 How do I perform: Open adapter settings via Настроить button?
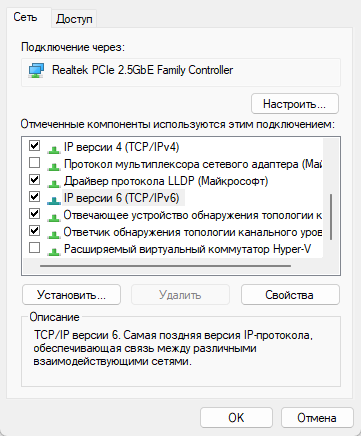tap(295, 104)
